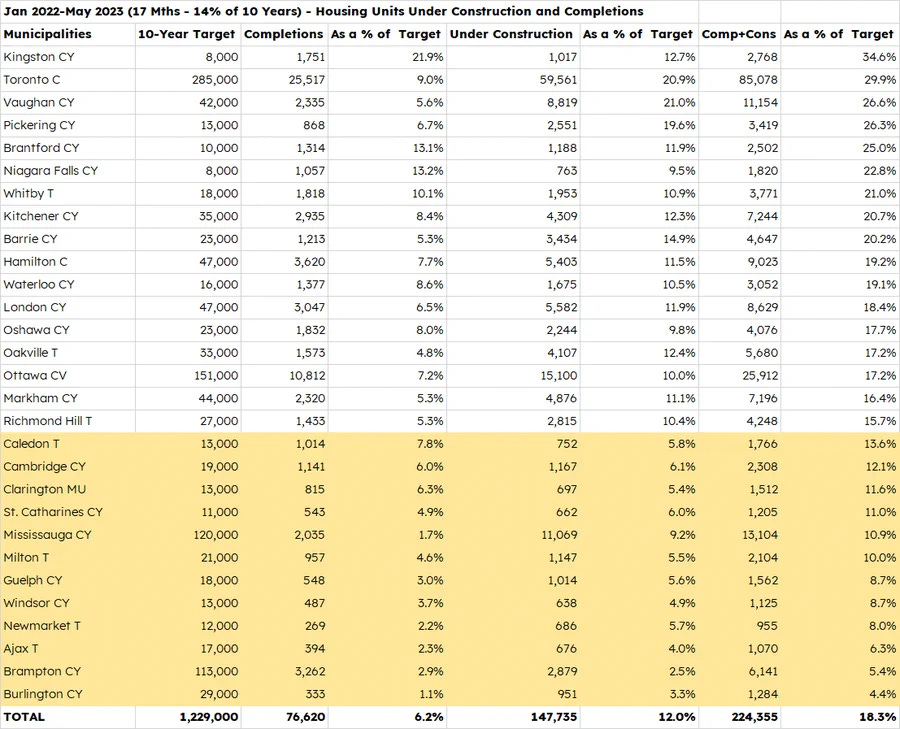
Task: Select the Completions column header
Action: point(284,34)
